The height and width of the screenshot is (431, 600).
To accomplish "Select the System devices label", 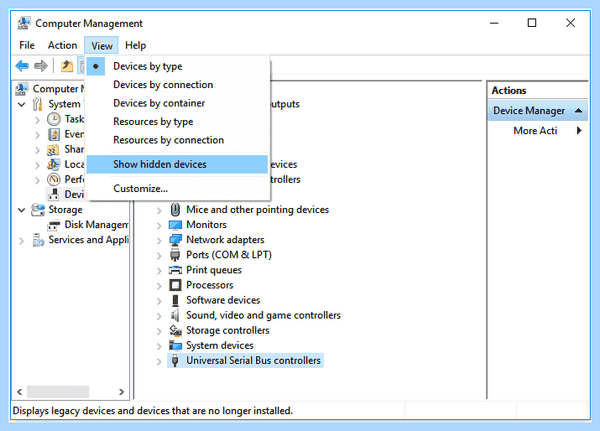I will [x=220, y=346].
